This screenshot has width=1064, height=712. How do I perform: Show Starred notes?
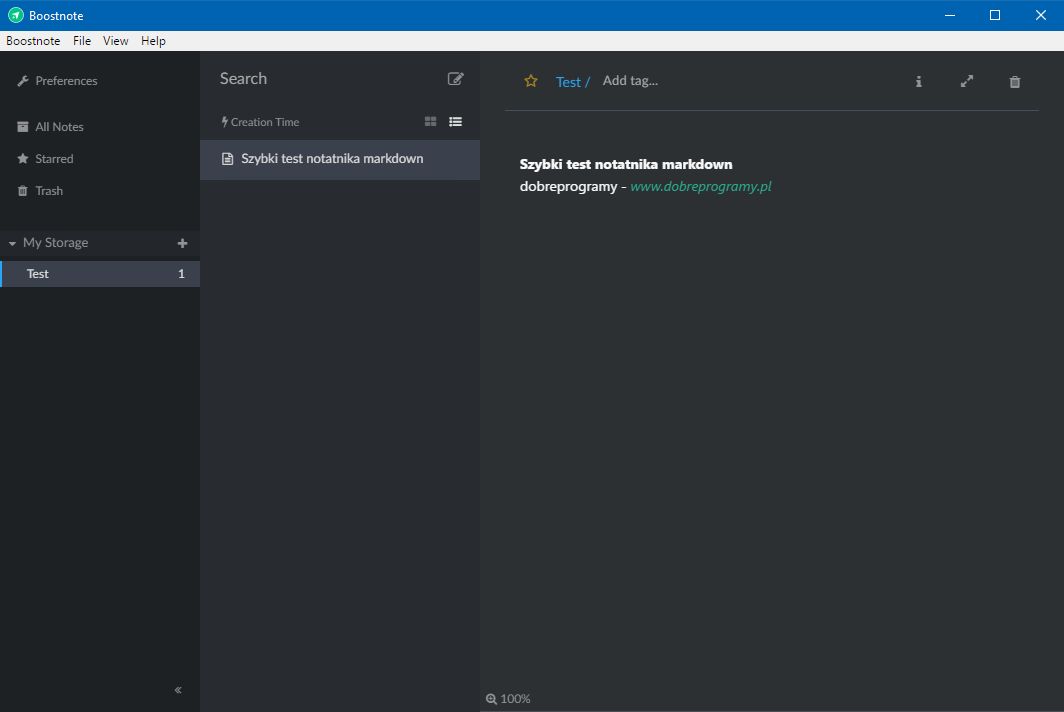pos(45,159)
